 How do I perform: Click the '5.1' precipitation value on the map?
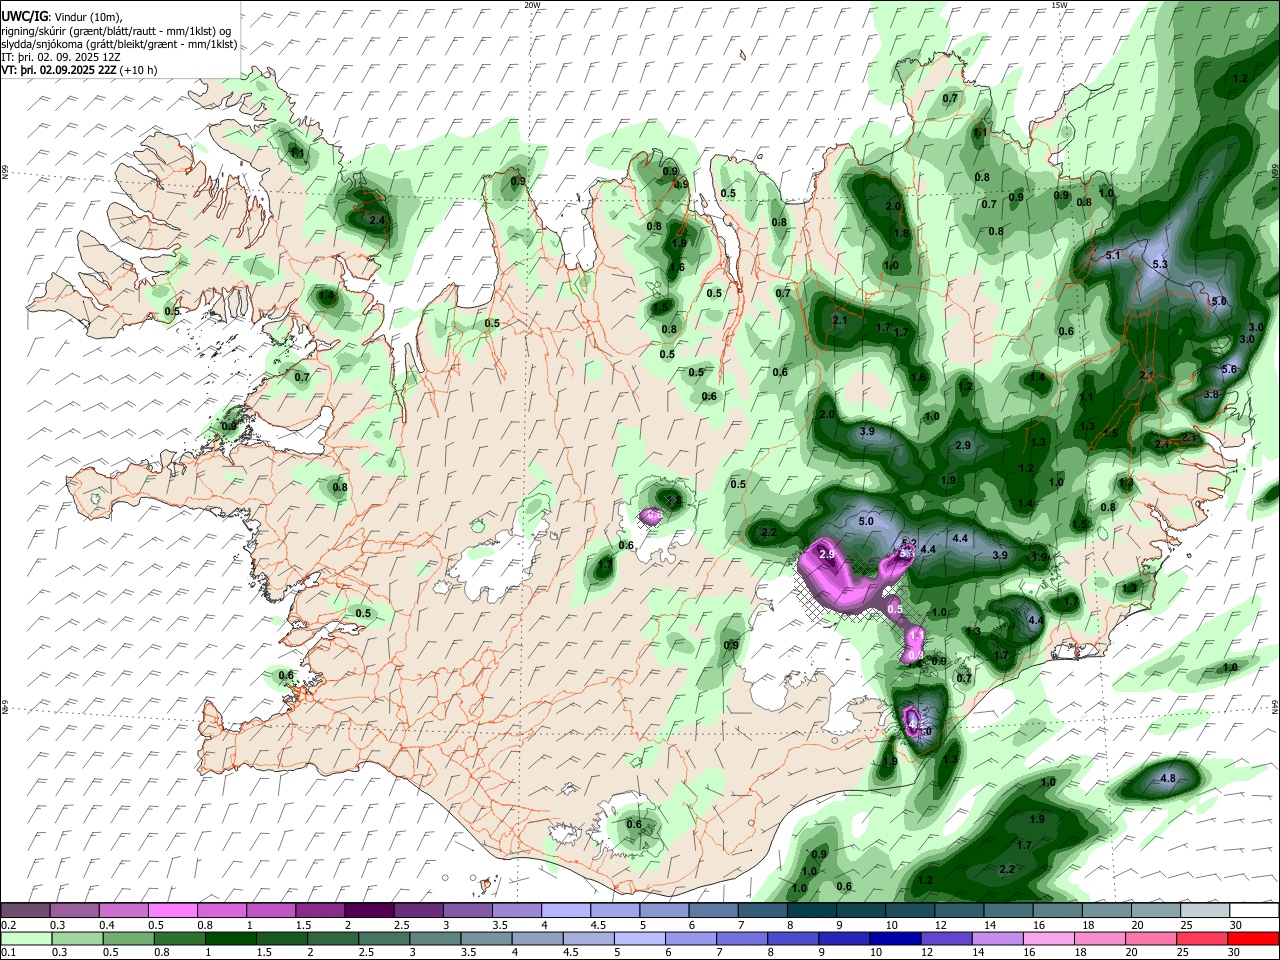pyautogui.click(x=1114, y=256)
